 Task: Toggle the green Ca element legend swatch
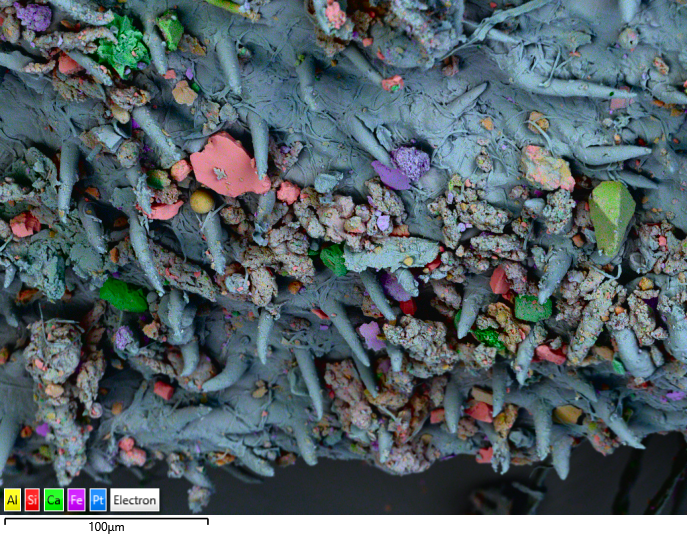coord(55,500)
